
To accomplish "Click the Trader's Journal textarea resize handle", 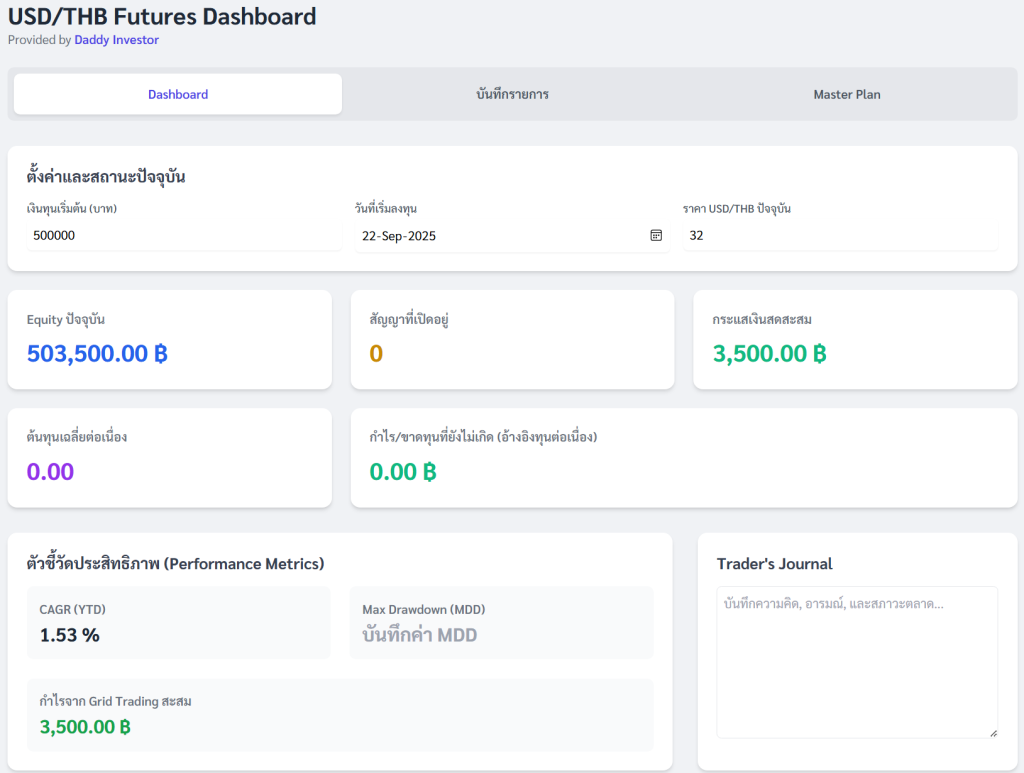I will (x=993, y=733).
